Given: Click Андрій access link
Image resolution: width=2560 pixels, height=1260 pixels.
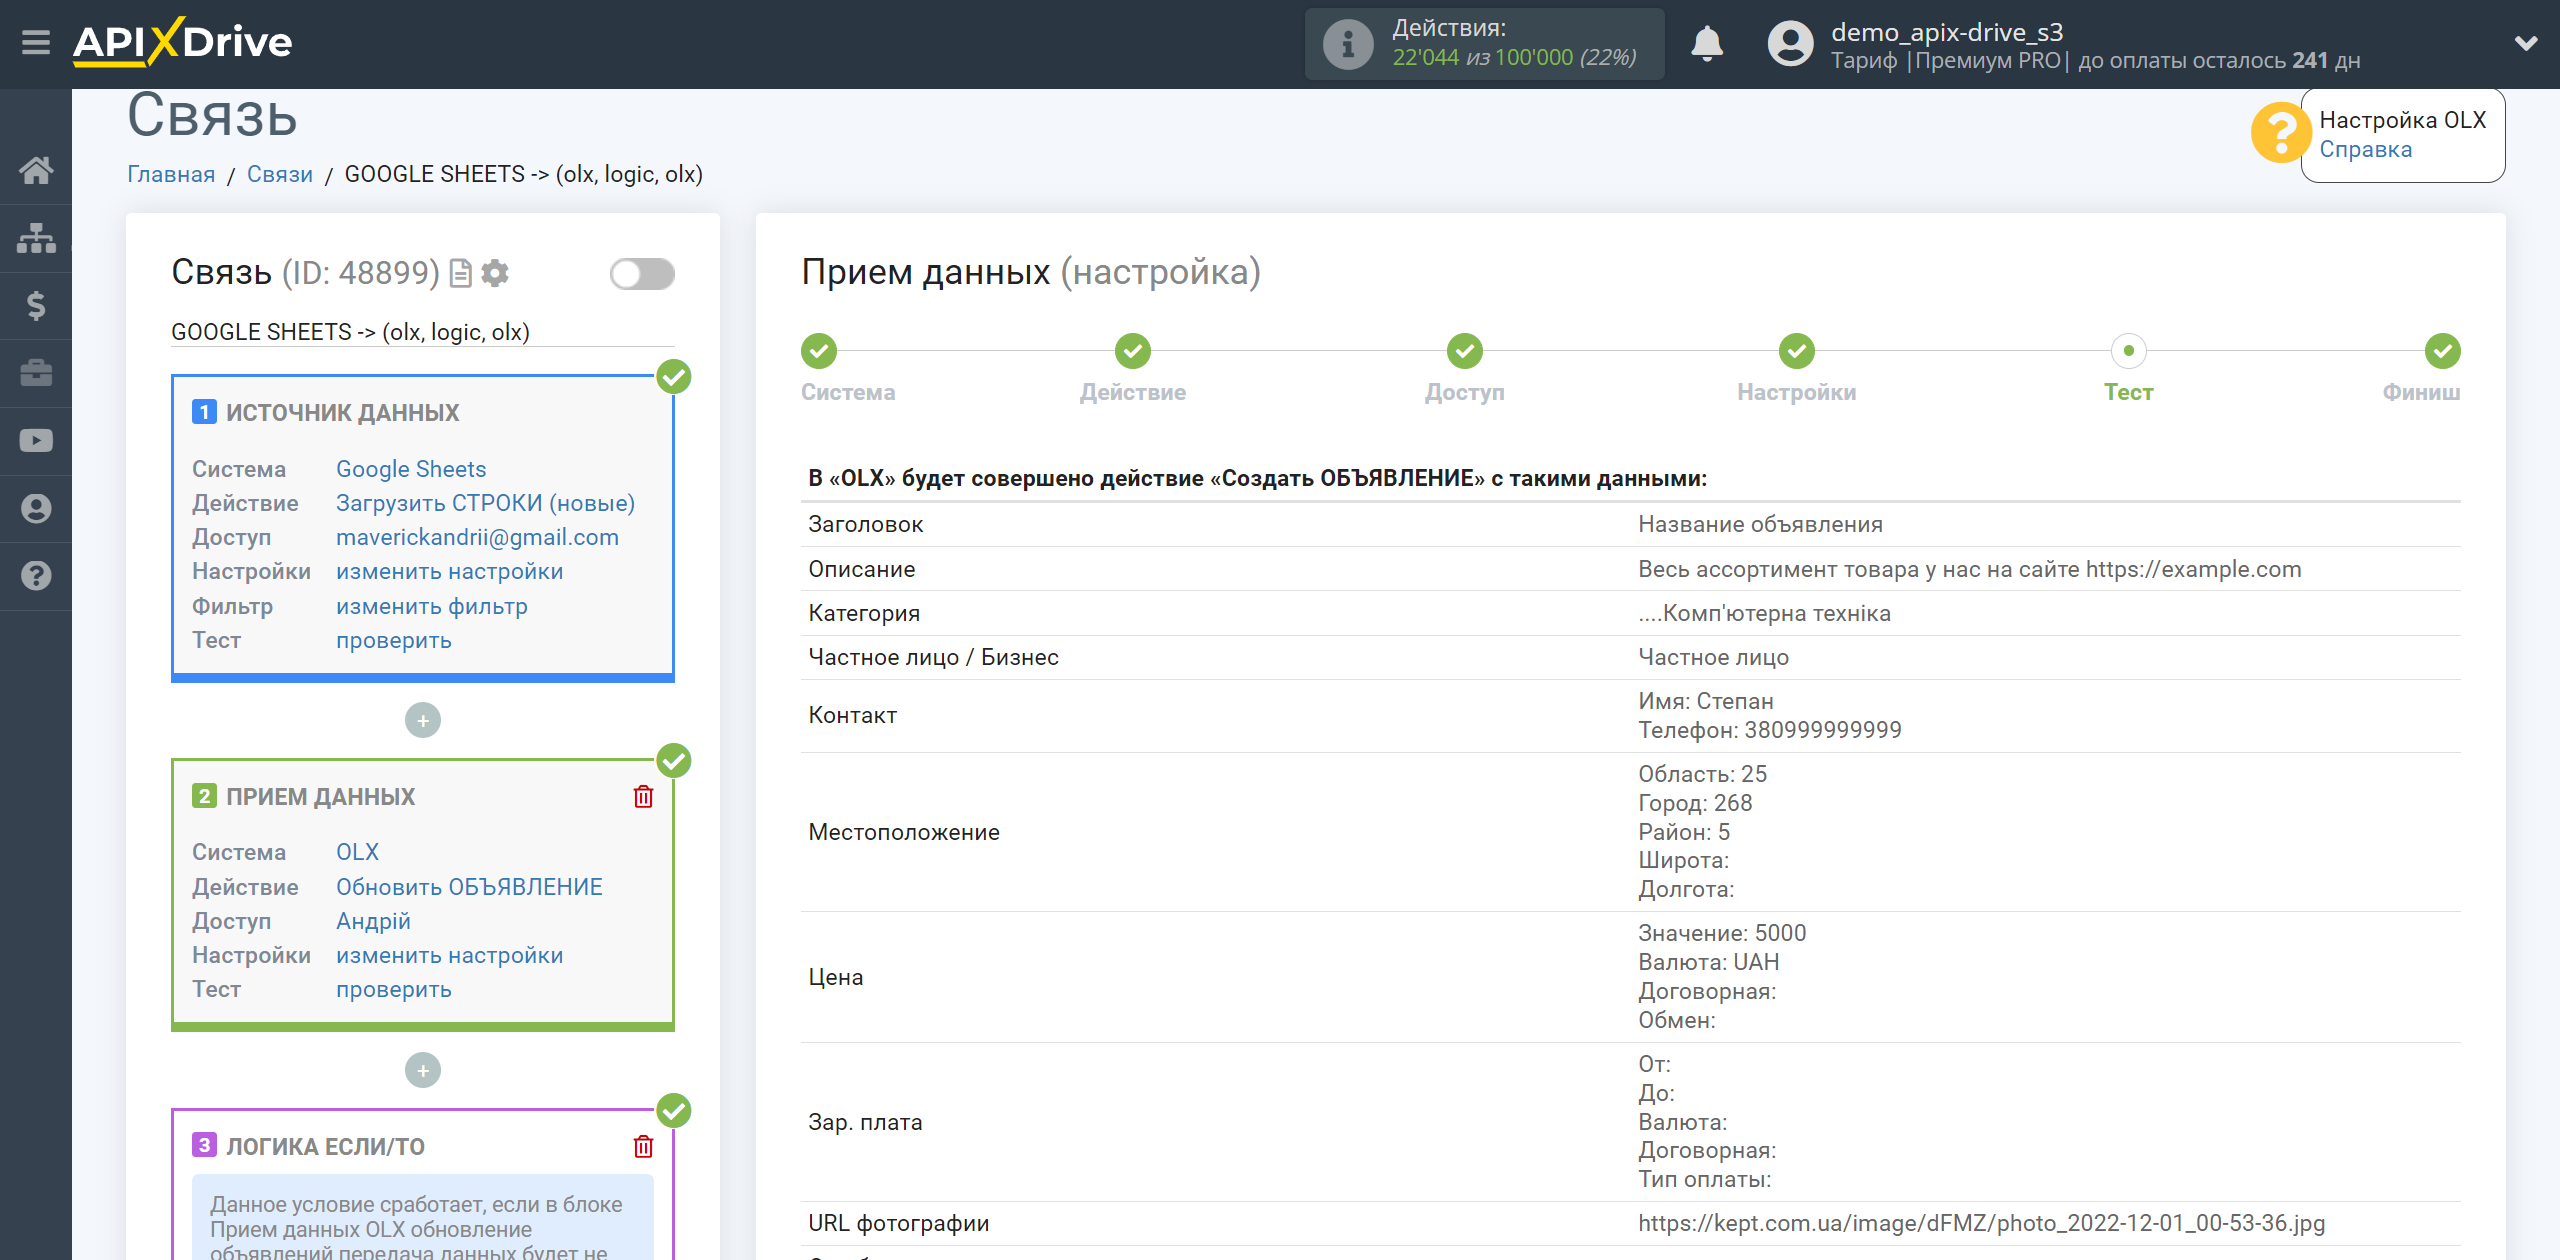Looking at the screenshot, I should click(373, 921).
